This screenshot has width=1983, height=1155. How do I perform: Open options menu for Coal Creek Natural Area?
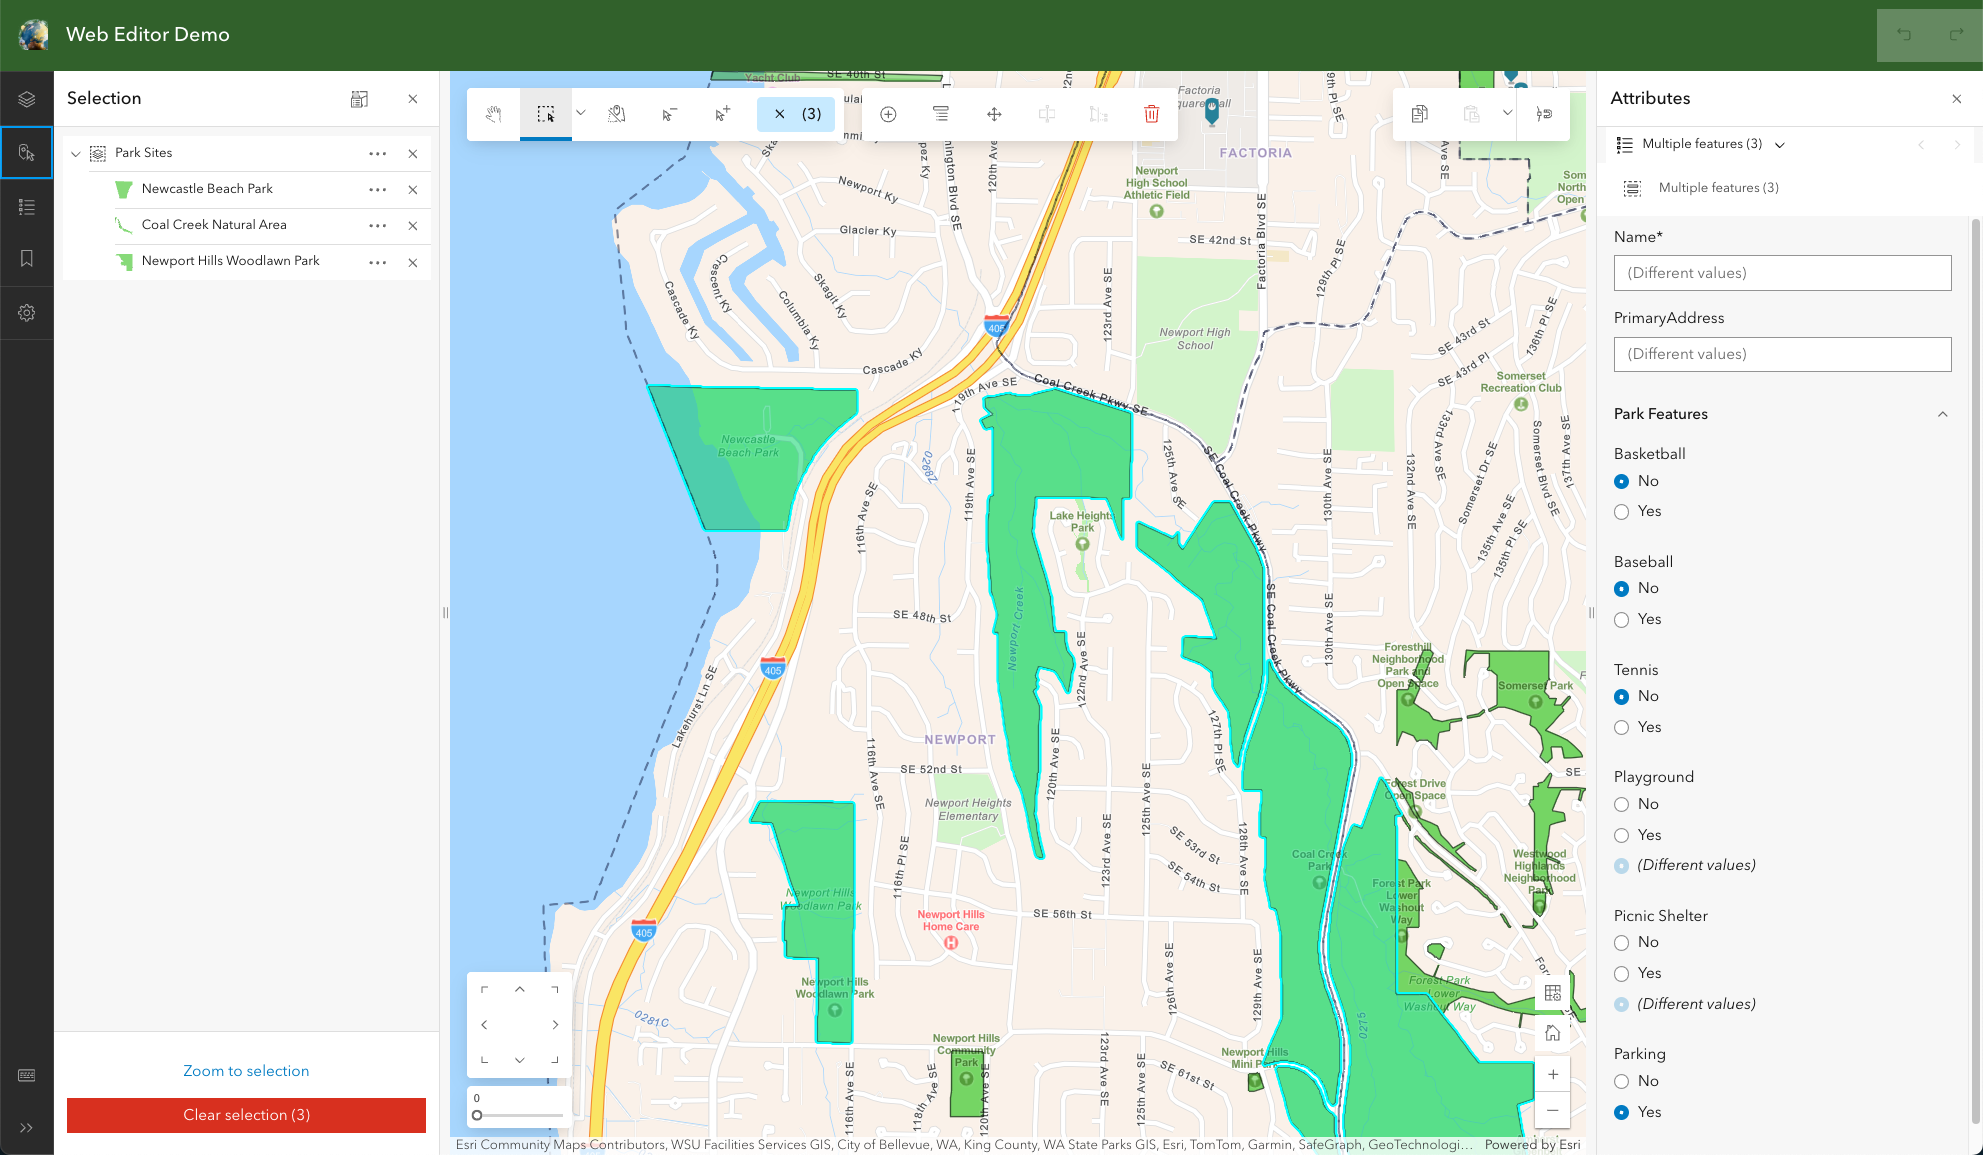(x=377, y=226)
